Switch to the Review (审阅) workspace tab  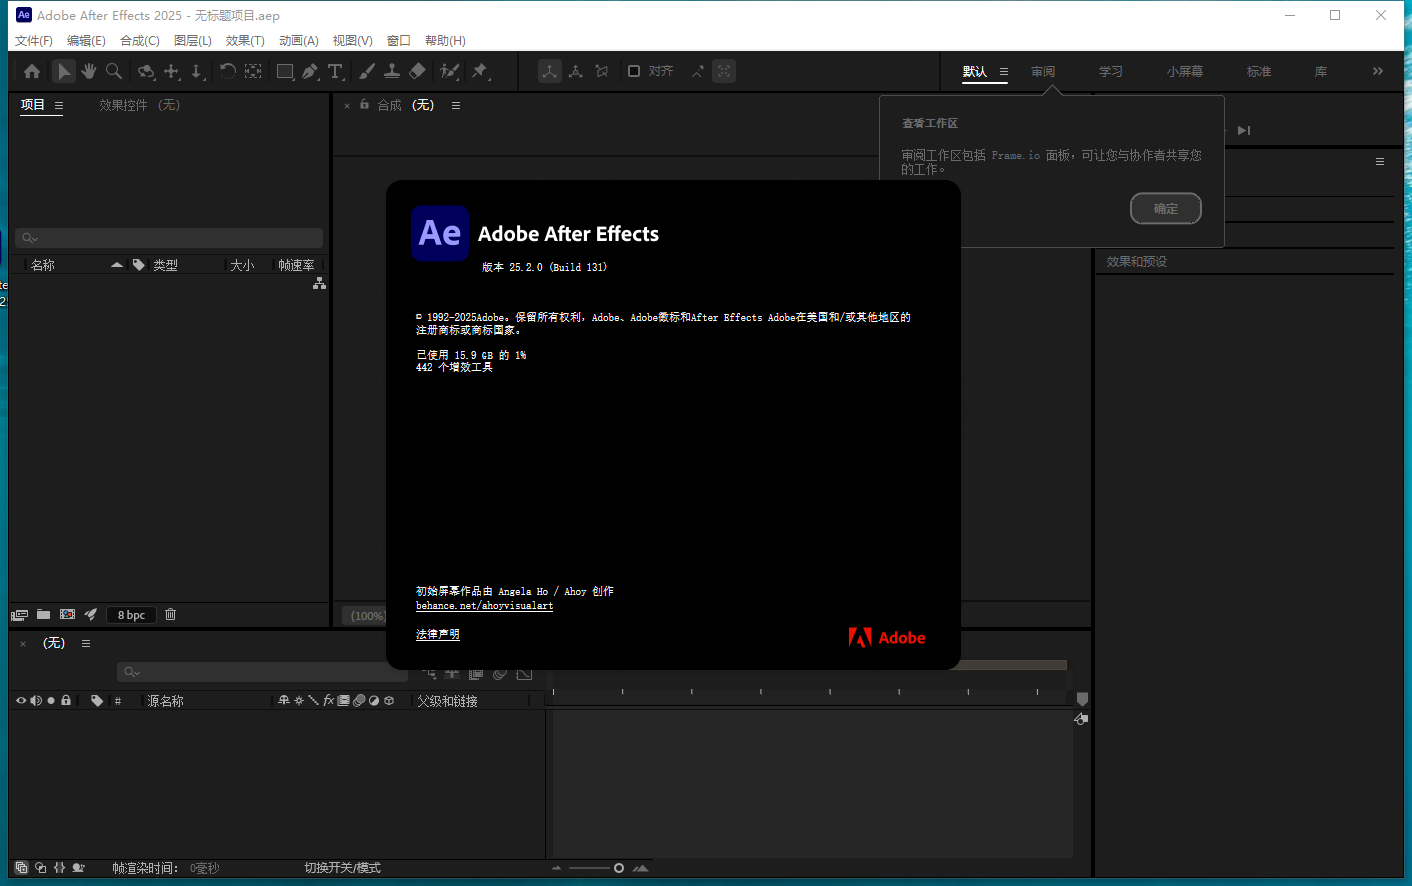tap(1043, 72)
